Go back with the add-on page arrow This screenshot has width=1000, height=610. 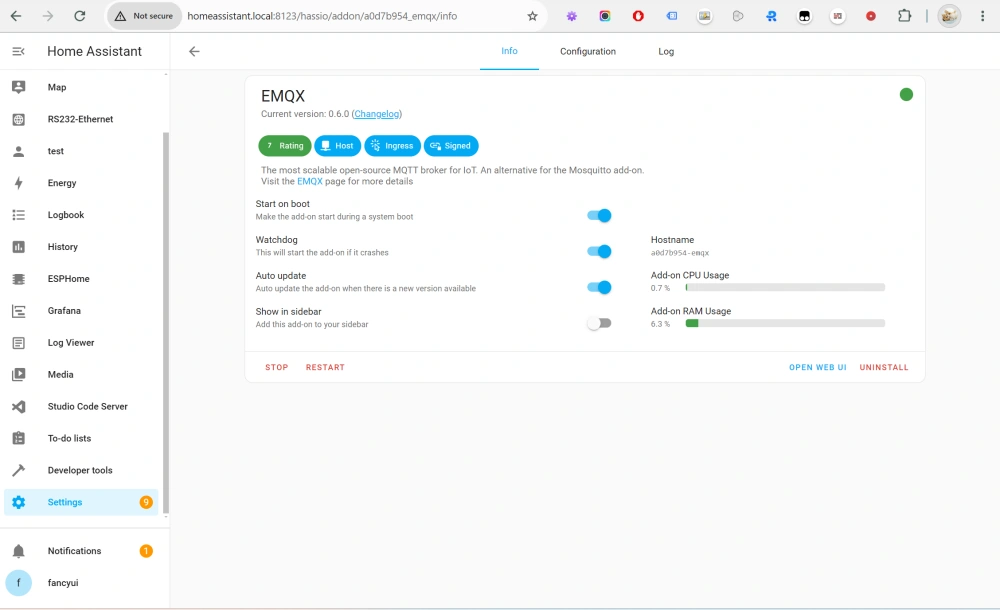coord(194,51)
